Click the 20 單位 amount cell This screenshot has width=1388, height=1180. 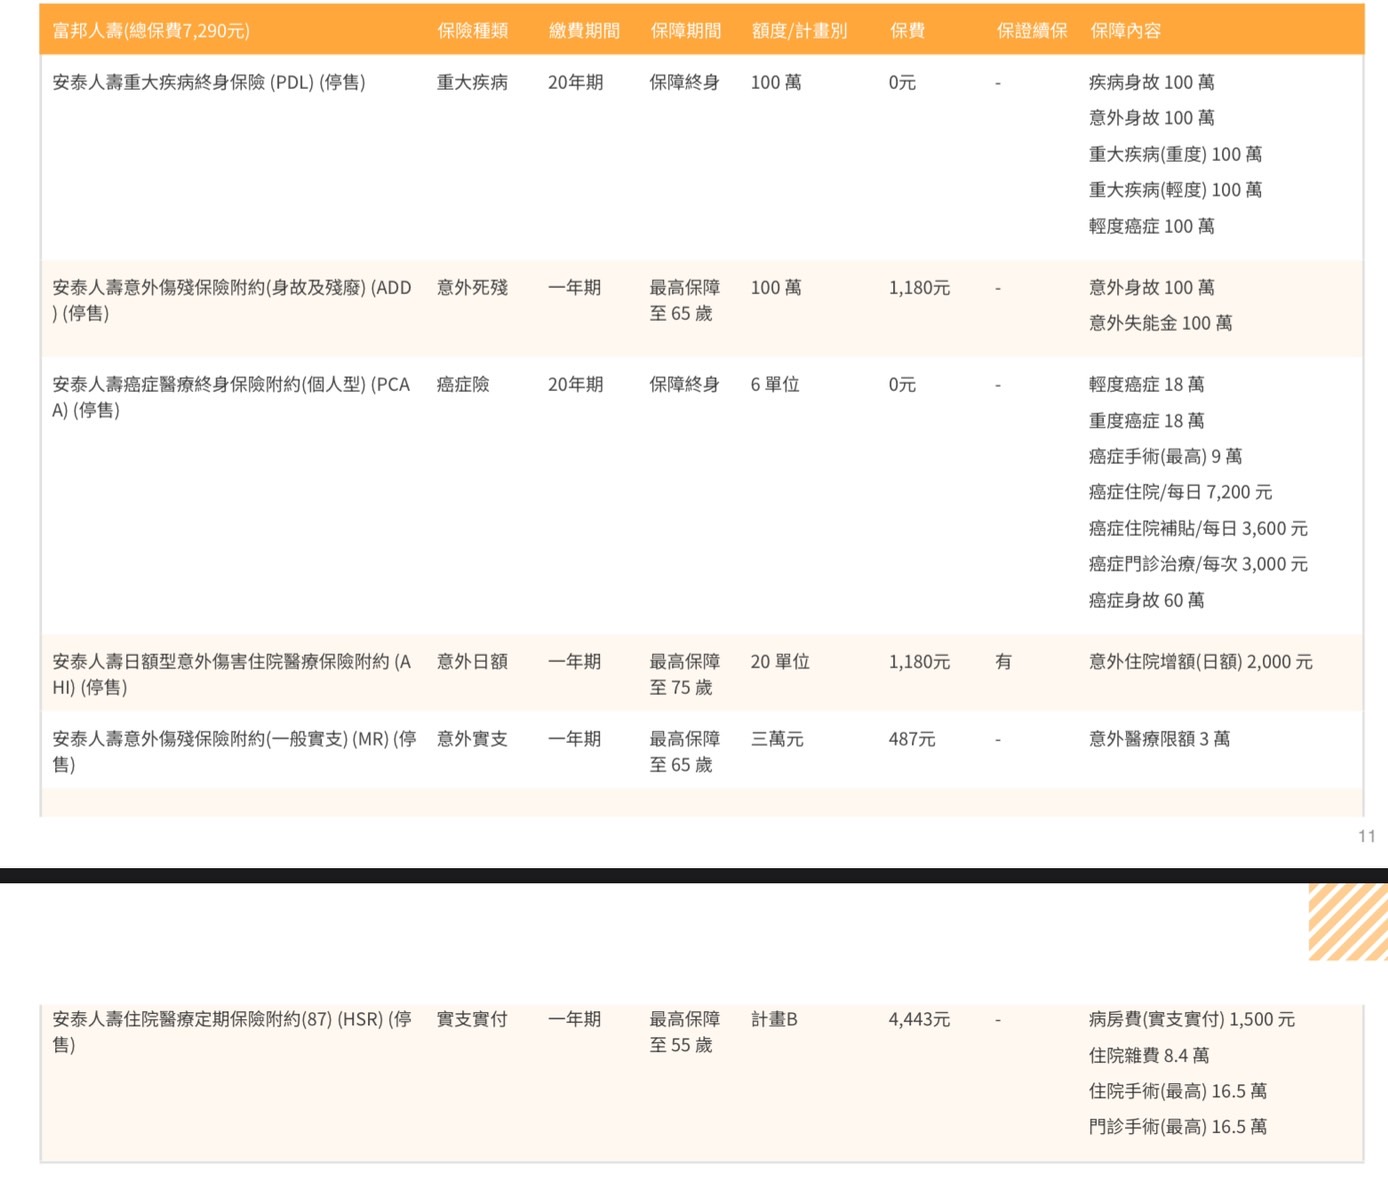(x=780, y=662)
